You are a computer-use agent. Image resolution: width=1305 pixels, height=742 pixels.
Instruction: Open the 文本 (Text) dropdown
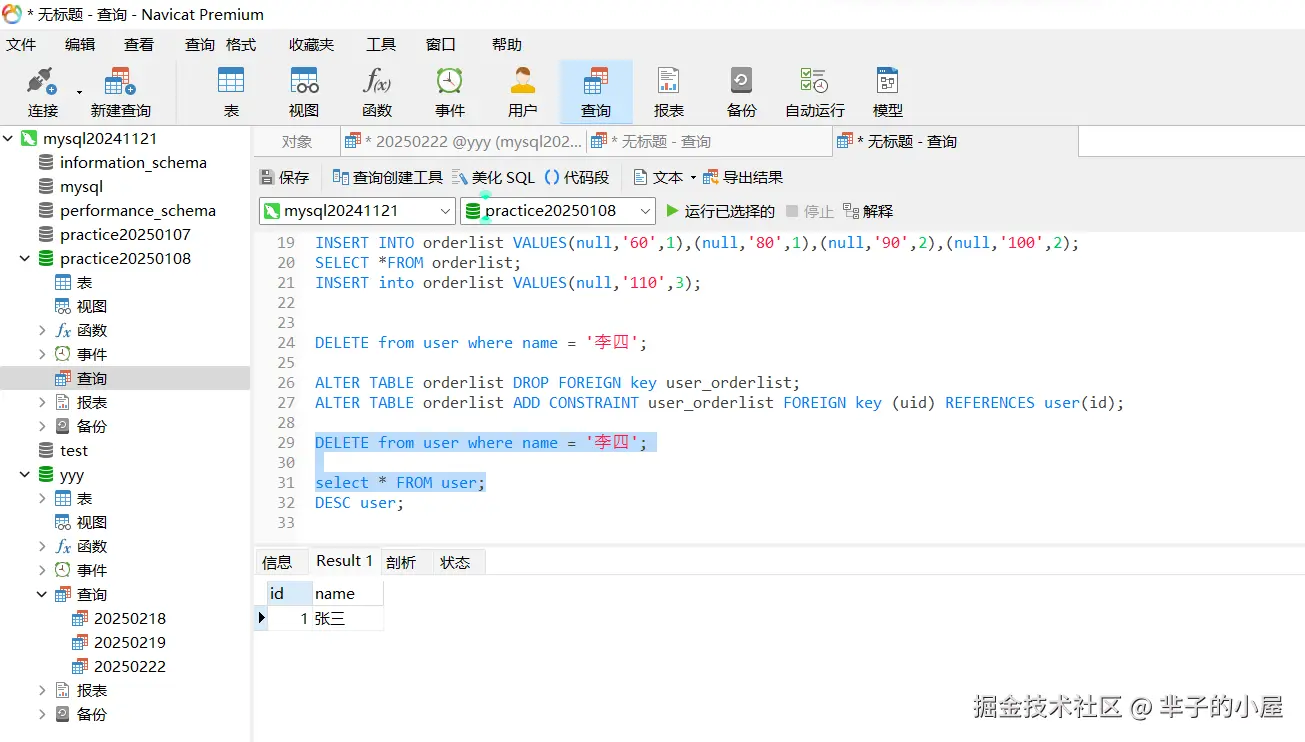point(665,177)
